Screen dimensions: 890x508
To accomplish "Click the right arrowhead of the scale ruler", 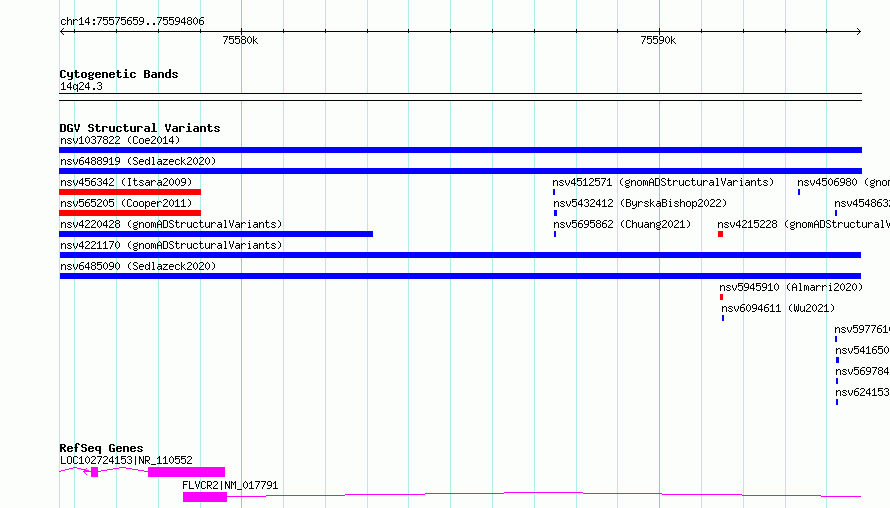I will (859, 31).
